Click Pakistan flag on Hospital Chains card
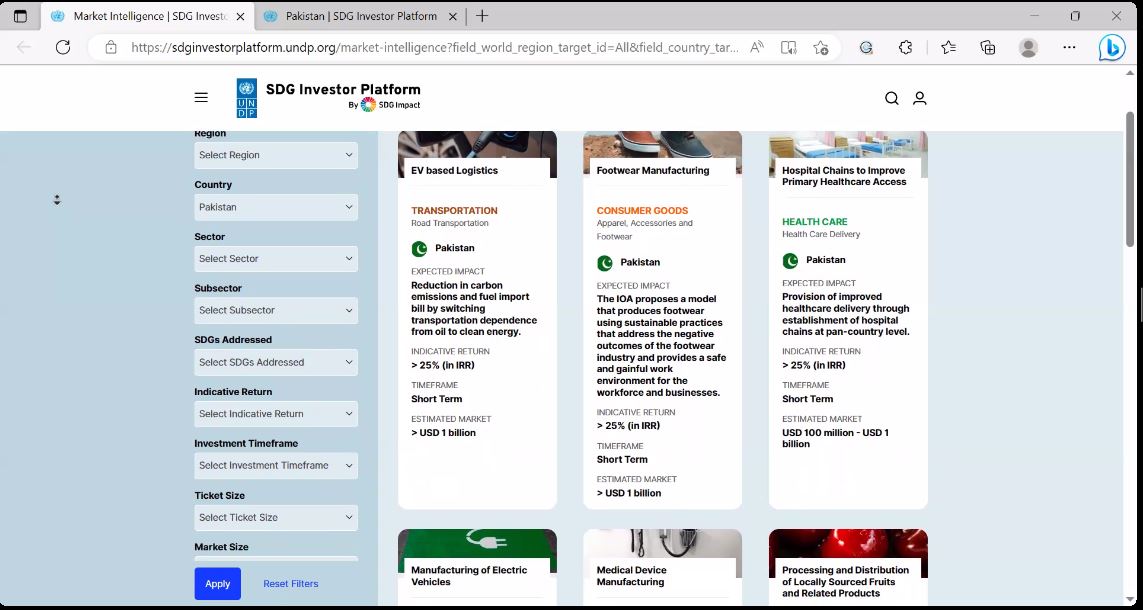 coord(790,260)
